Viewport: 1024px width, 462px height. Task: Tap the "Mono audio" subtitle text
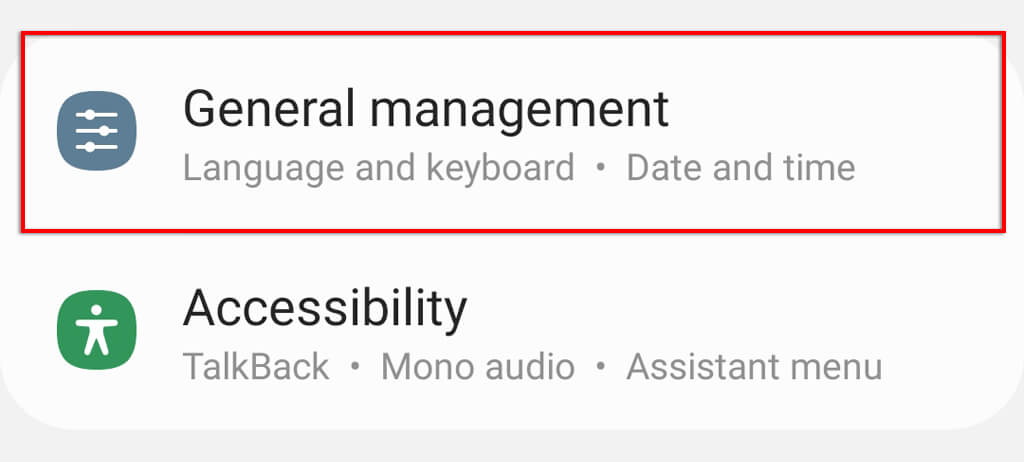478,367
